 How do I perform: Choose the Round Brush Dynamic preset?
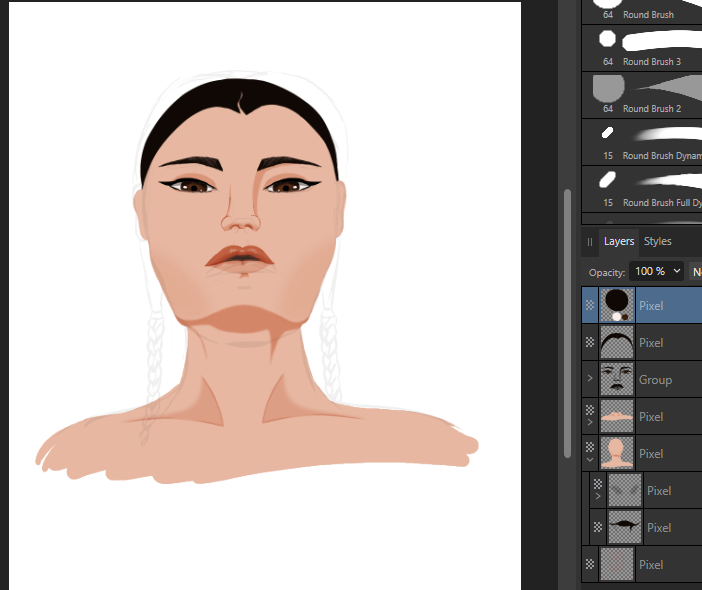click(x=642, y=141)
